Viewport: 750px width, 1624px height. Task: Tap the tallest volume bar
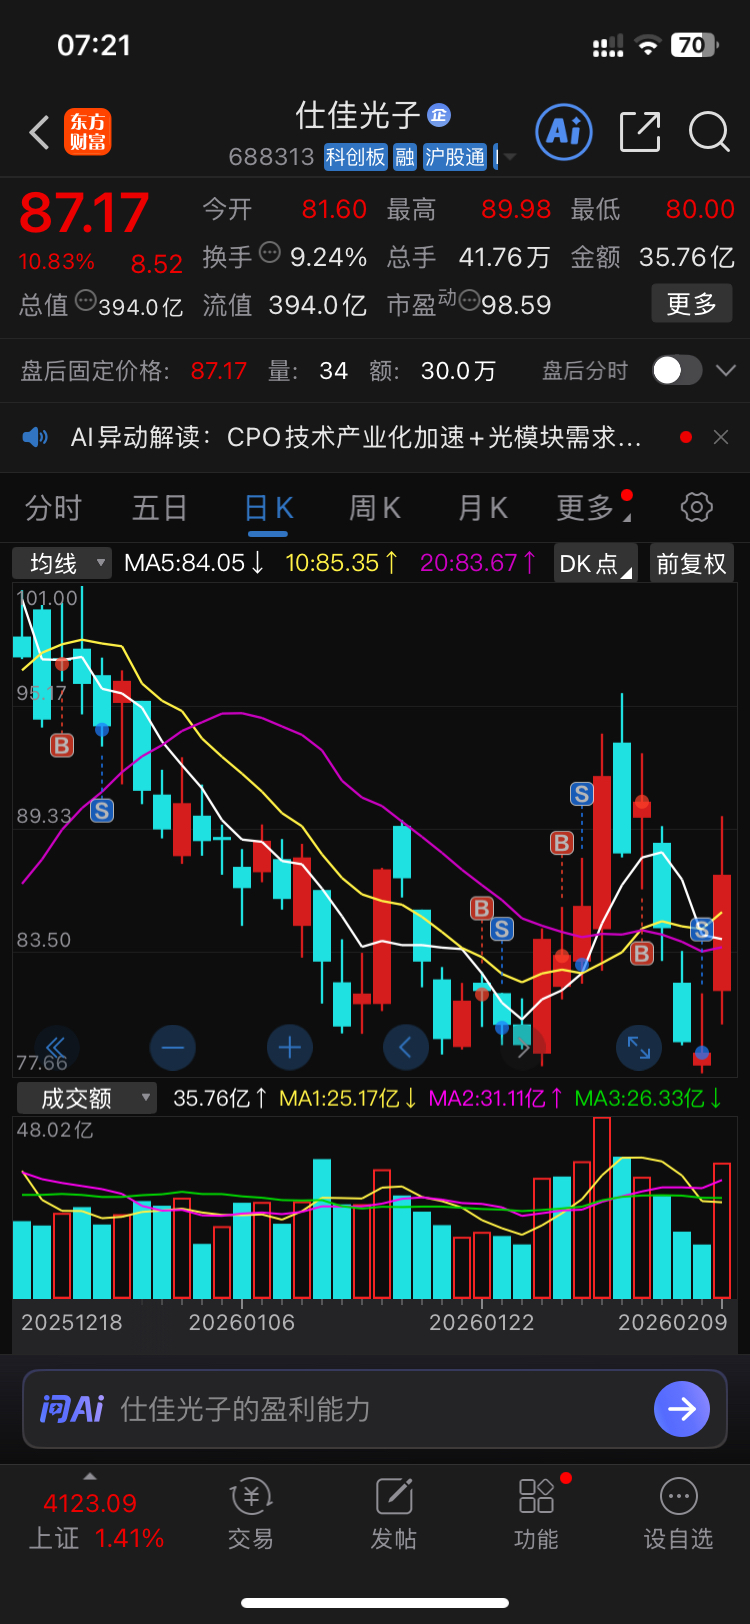point(602,1208)
